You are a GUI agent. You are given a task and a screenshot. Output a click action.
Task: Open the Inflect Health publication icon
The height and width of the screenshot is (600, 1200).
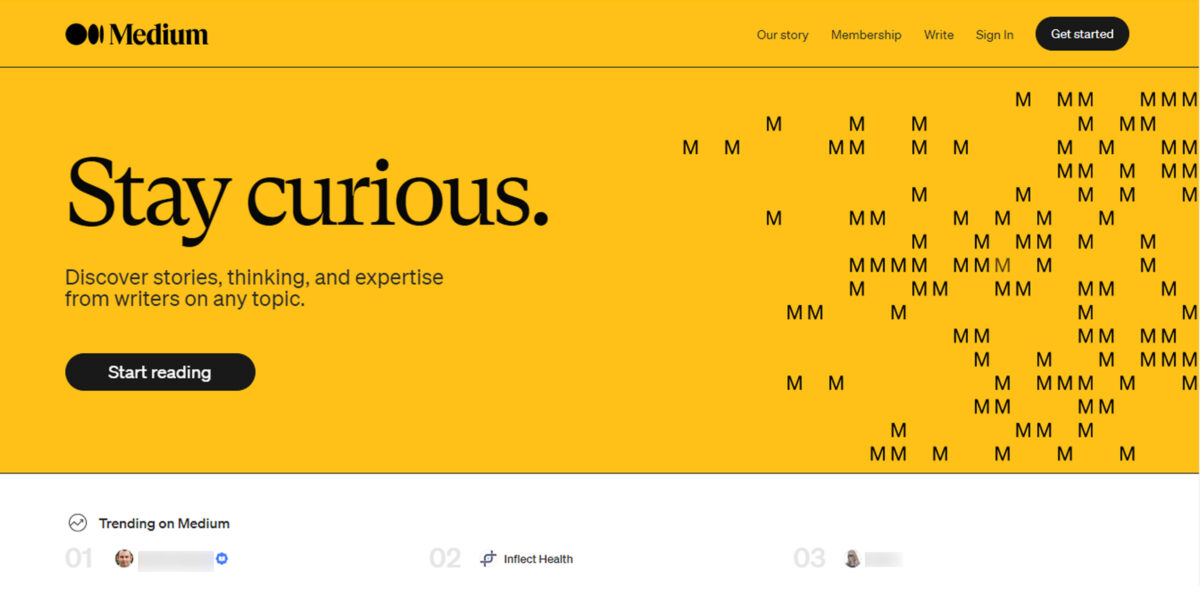487,558
